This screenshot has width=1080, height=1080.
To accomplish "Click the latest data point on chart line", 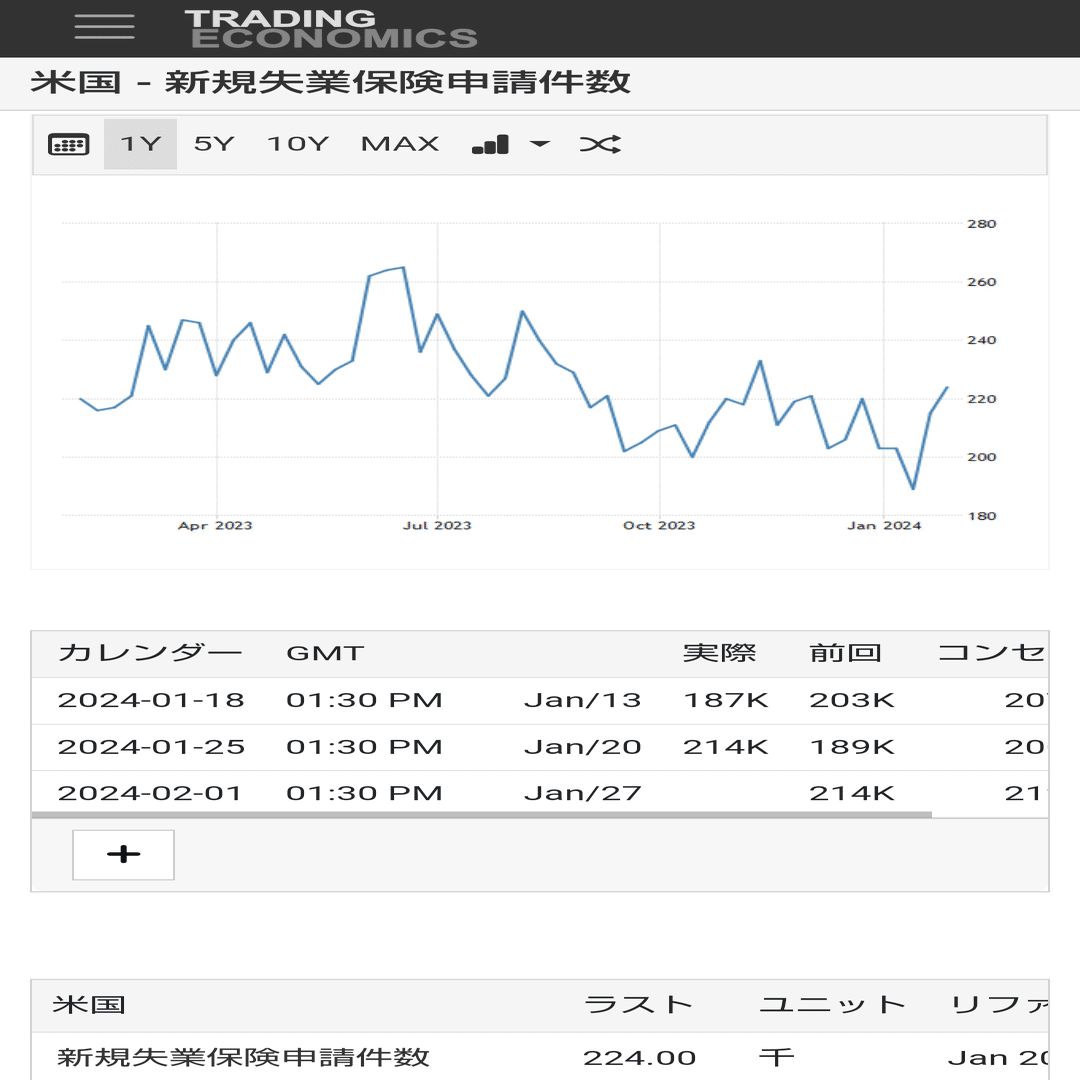I will 948,387.
